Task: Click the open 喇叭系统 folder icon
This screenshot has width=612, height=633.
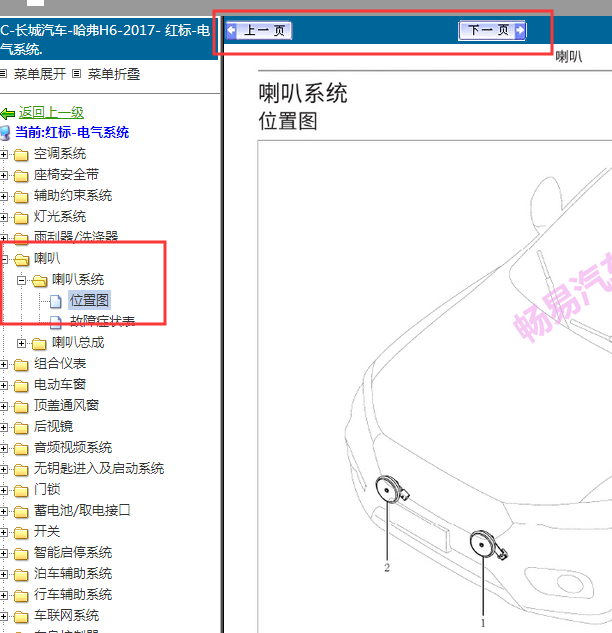Action: click(39, 281)
